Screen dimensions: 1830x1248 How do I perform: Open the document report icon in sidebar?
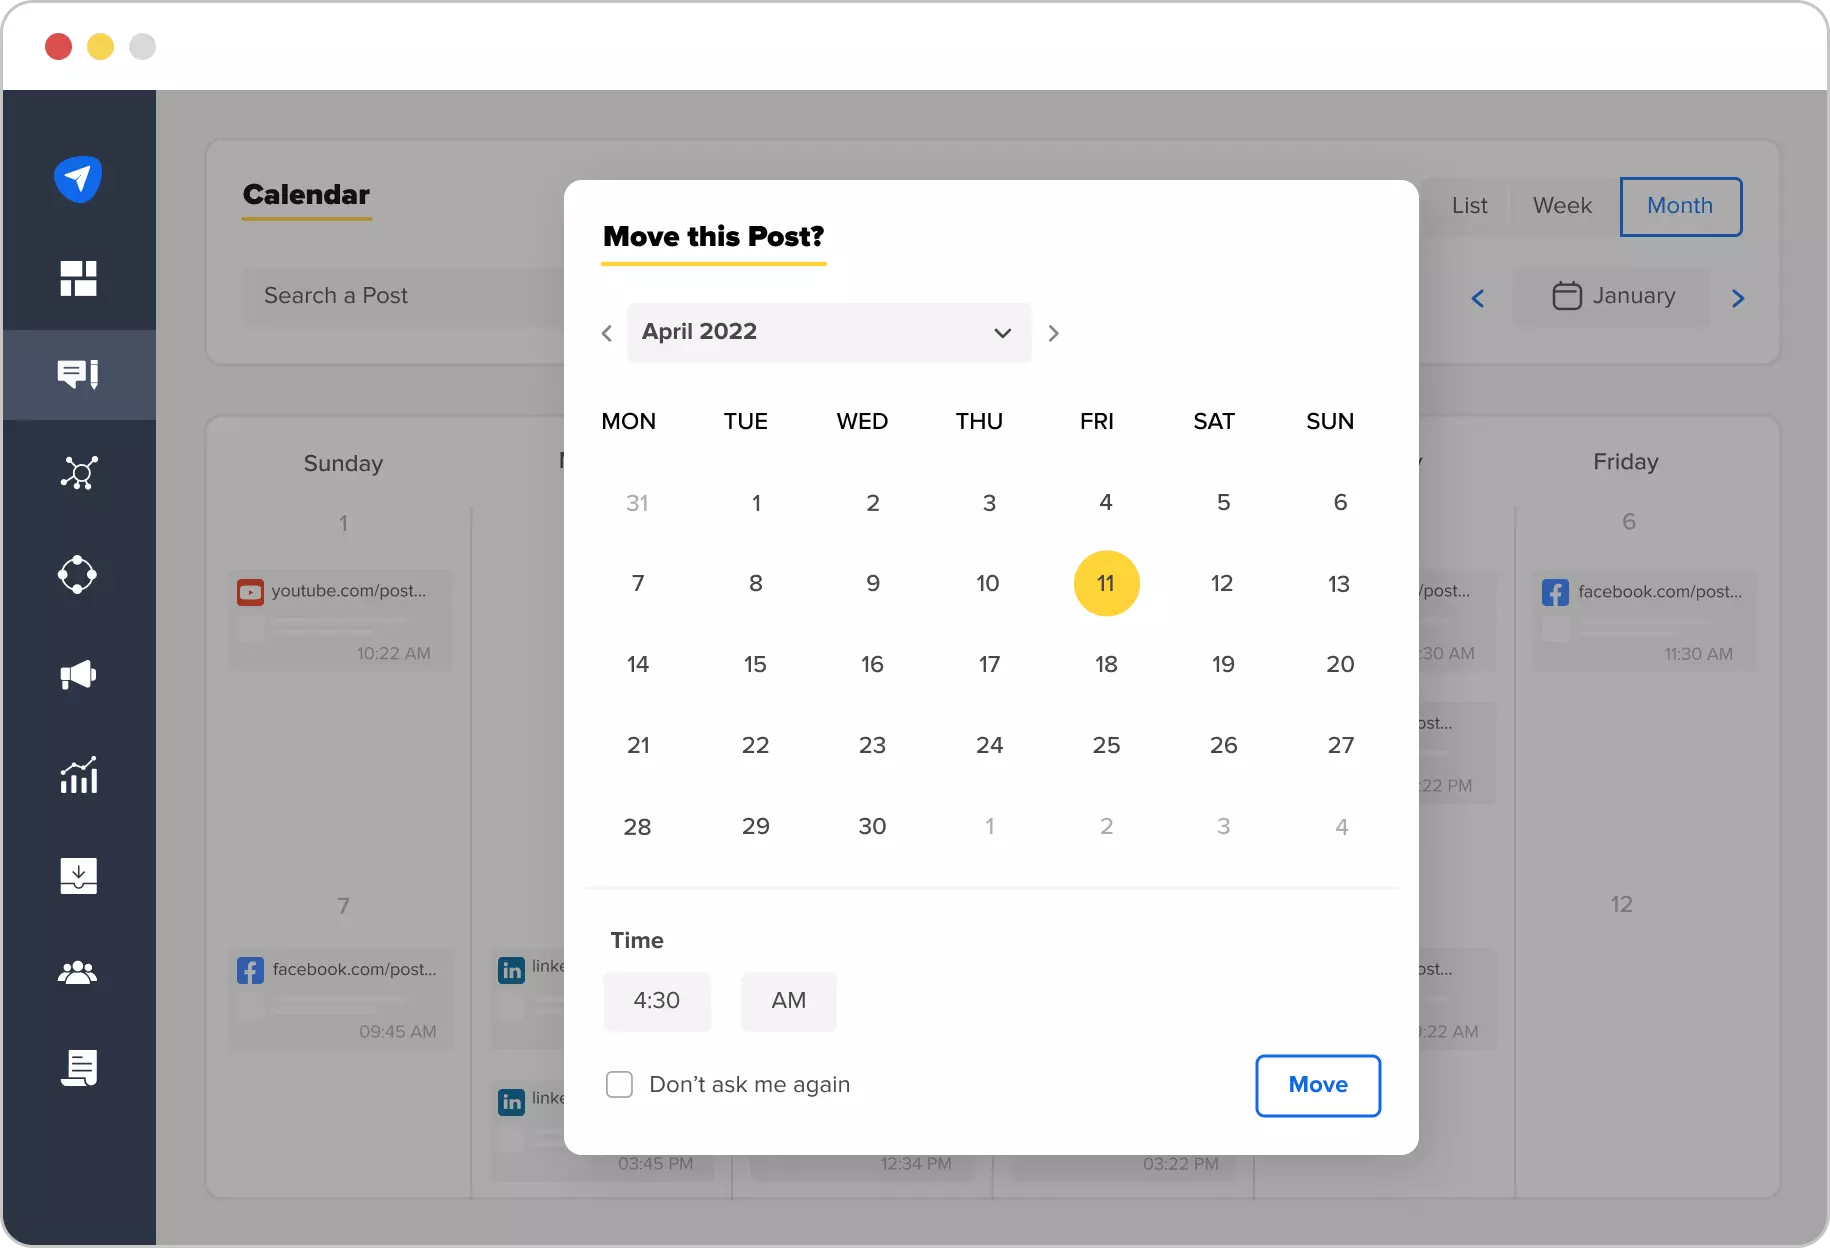tap(78, 1068)
